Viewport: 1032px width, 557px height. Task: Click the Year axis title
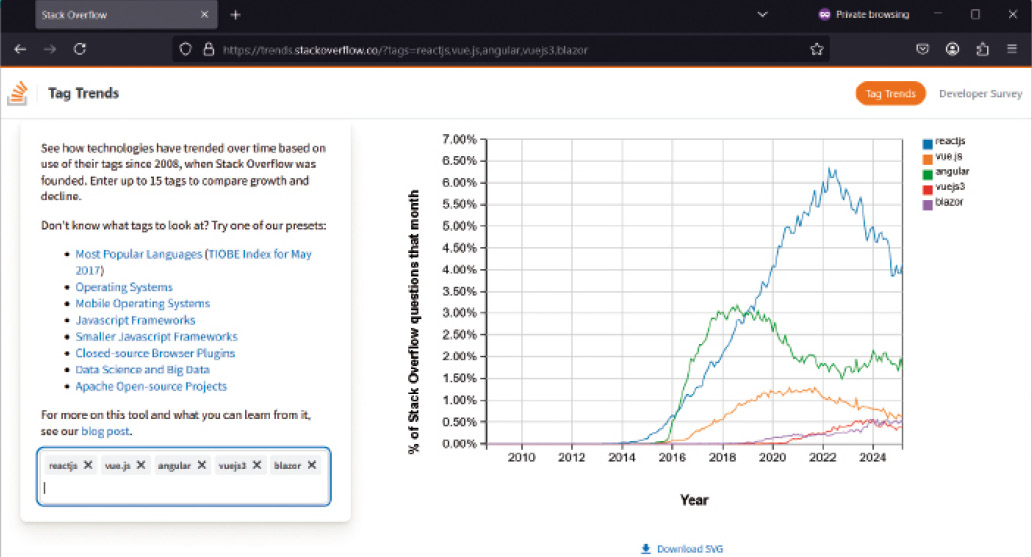coord(694,500)
